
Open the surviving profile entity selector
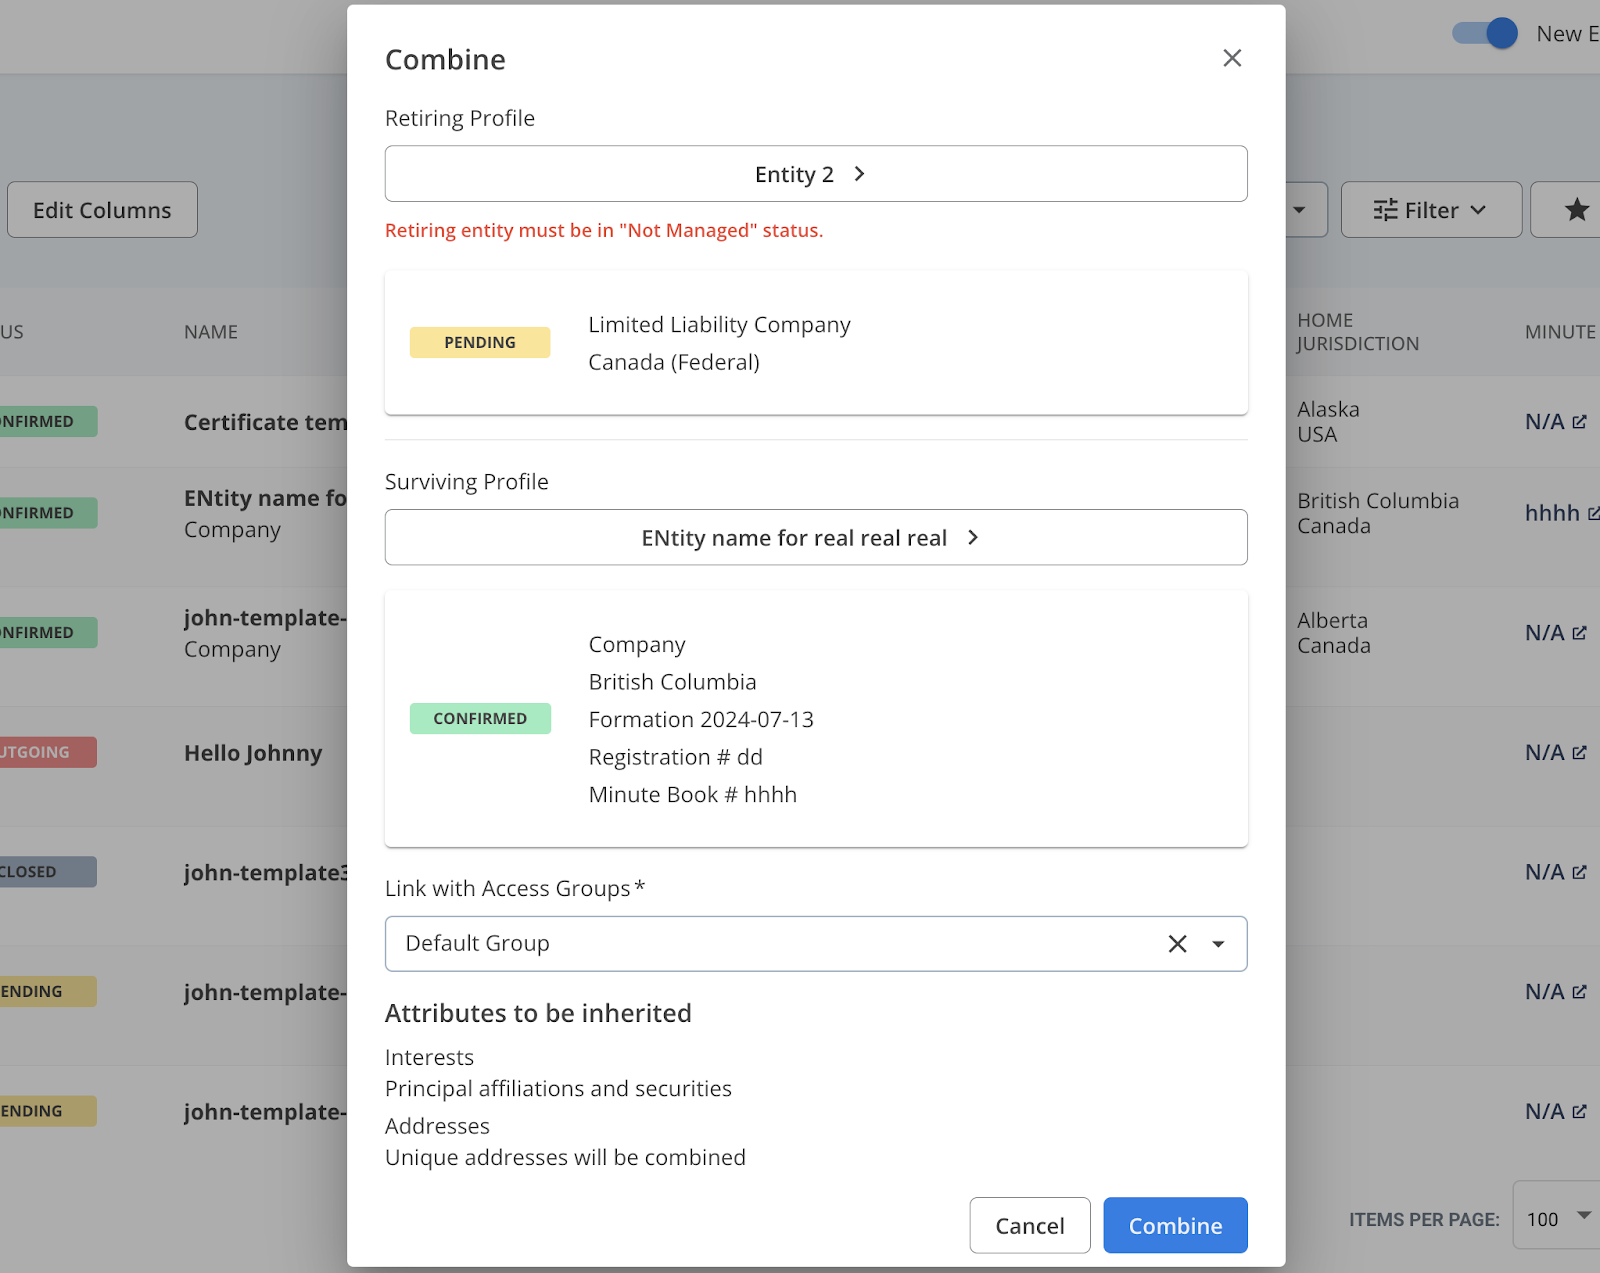[x=815, y=538]
